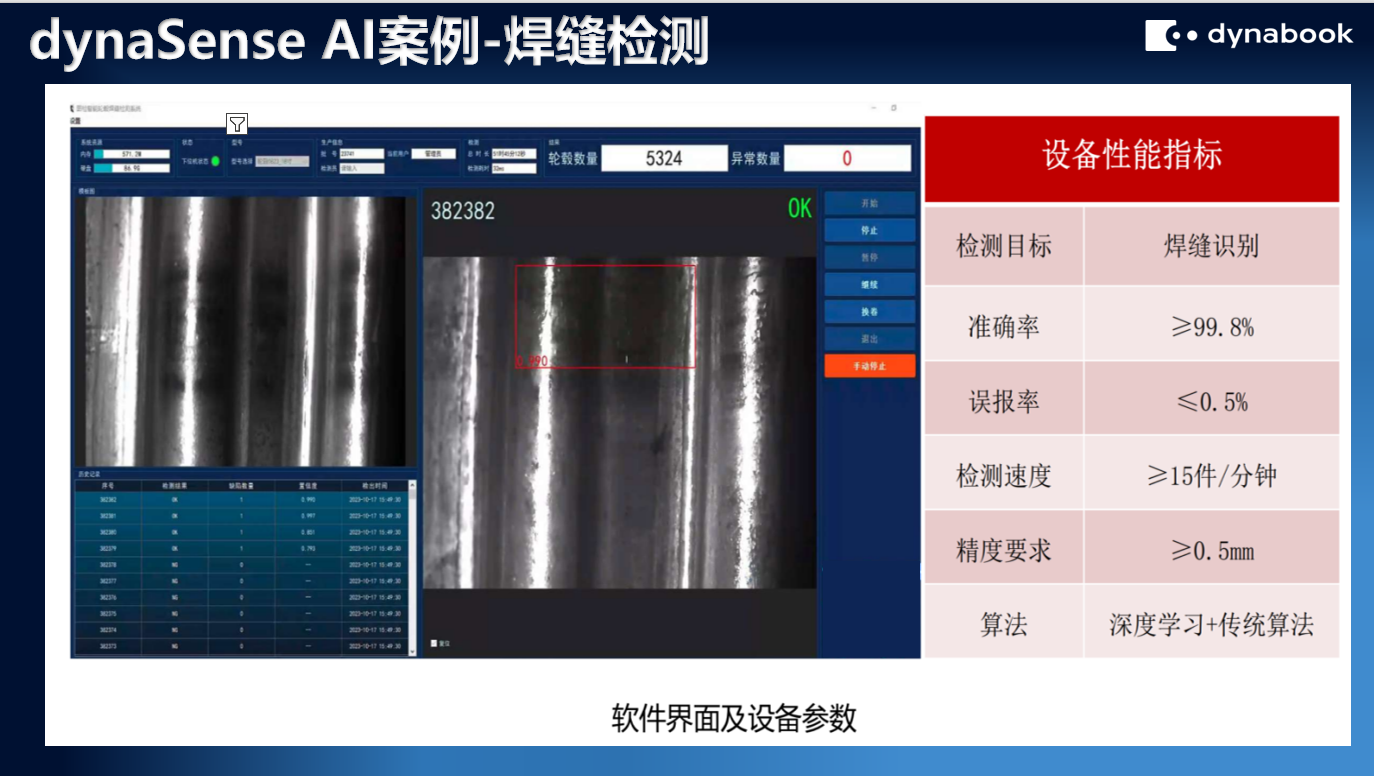
Task: Click the 退出 button
Action: 869,338
